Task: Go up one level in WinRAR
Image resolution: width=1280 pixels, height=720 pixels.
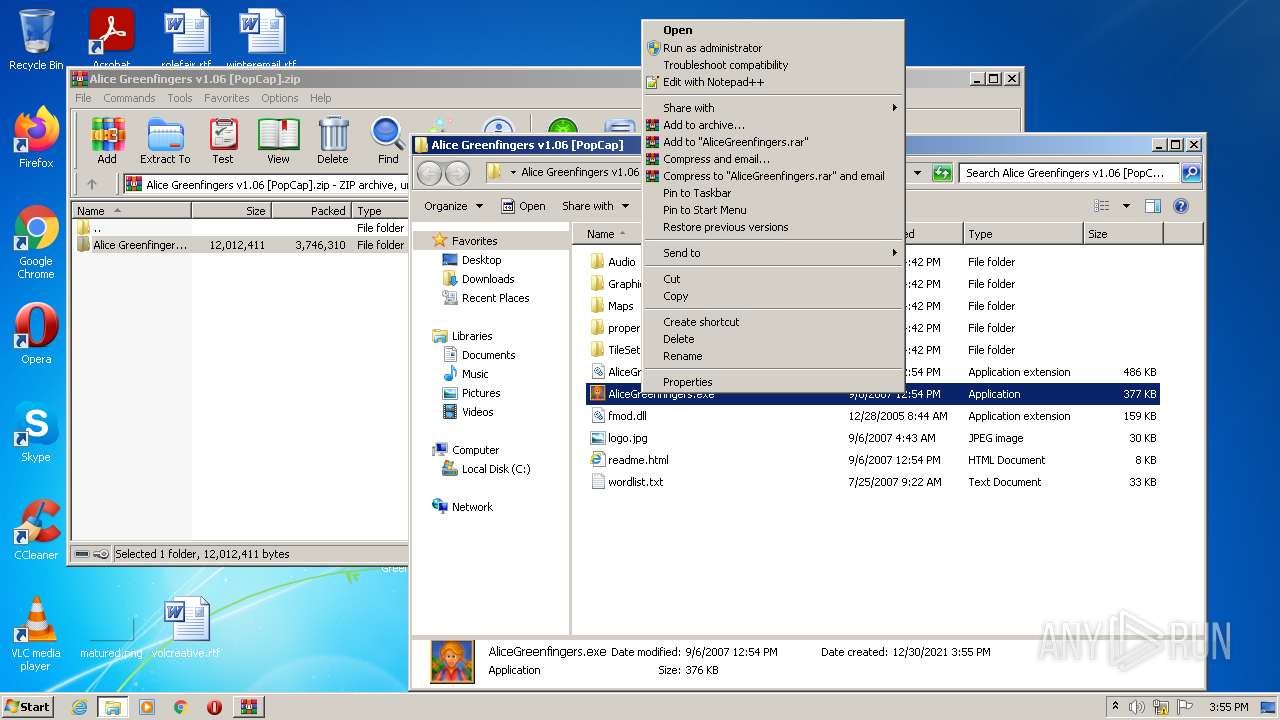Action: click(92, 184)
